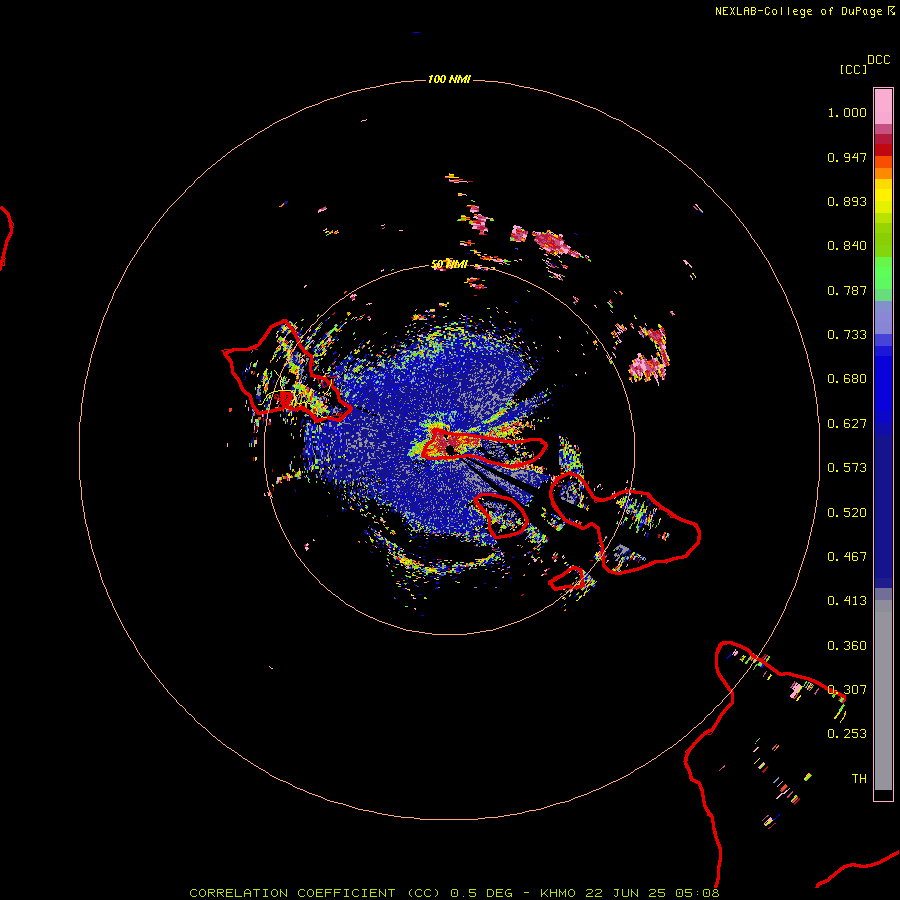The height and width of the screenshot is (900, 900).
Task: Click the 0.360 scale value
Action: point(847,646)
